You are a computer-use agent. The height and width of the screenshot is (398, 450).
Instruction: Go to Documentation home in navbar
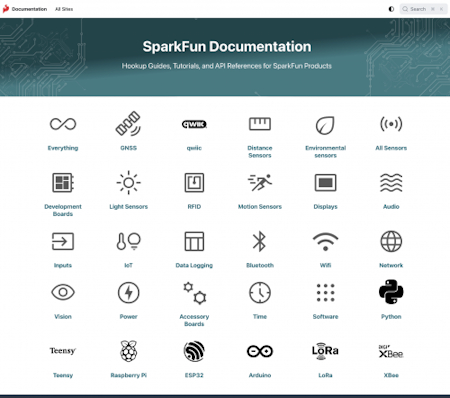point(29,9)
